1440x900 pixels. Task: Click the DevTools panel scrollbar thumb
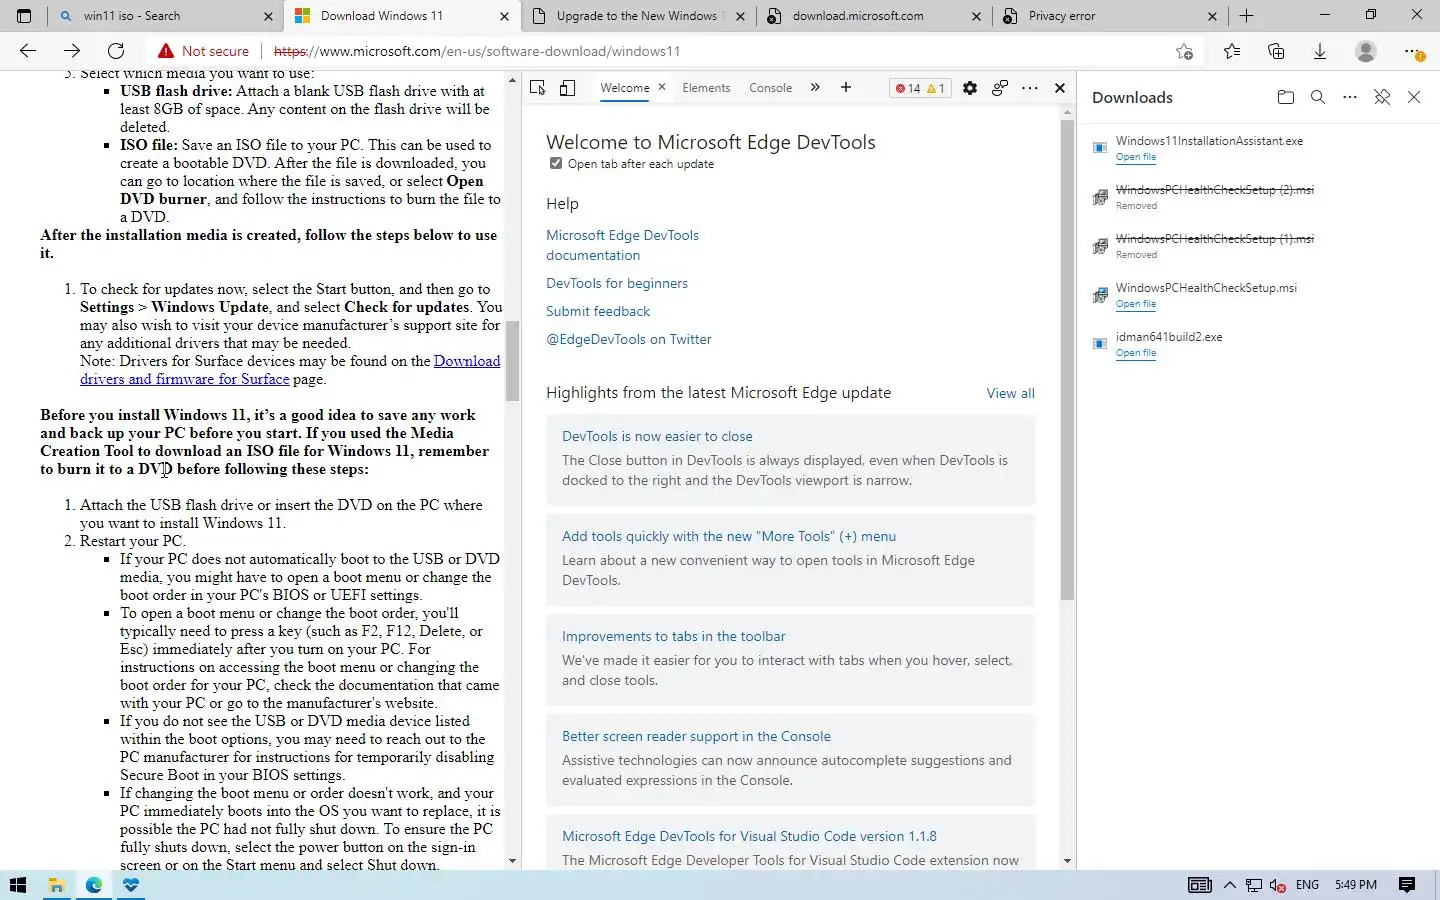pyautogui.click(x=1067, y=360)
